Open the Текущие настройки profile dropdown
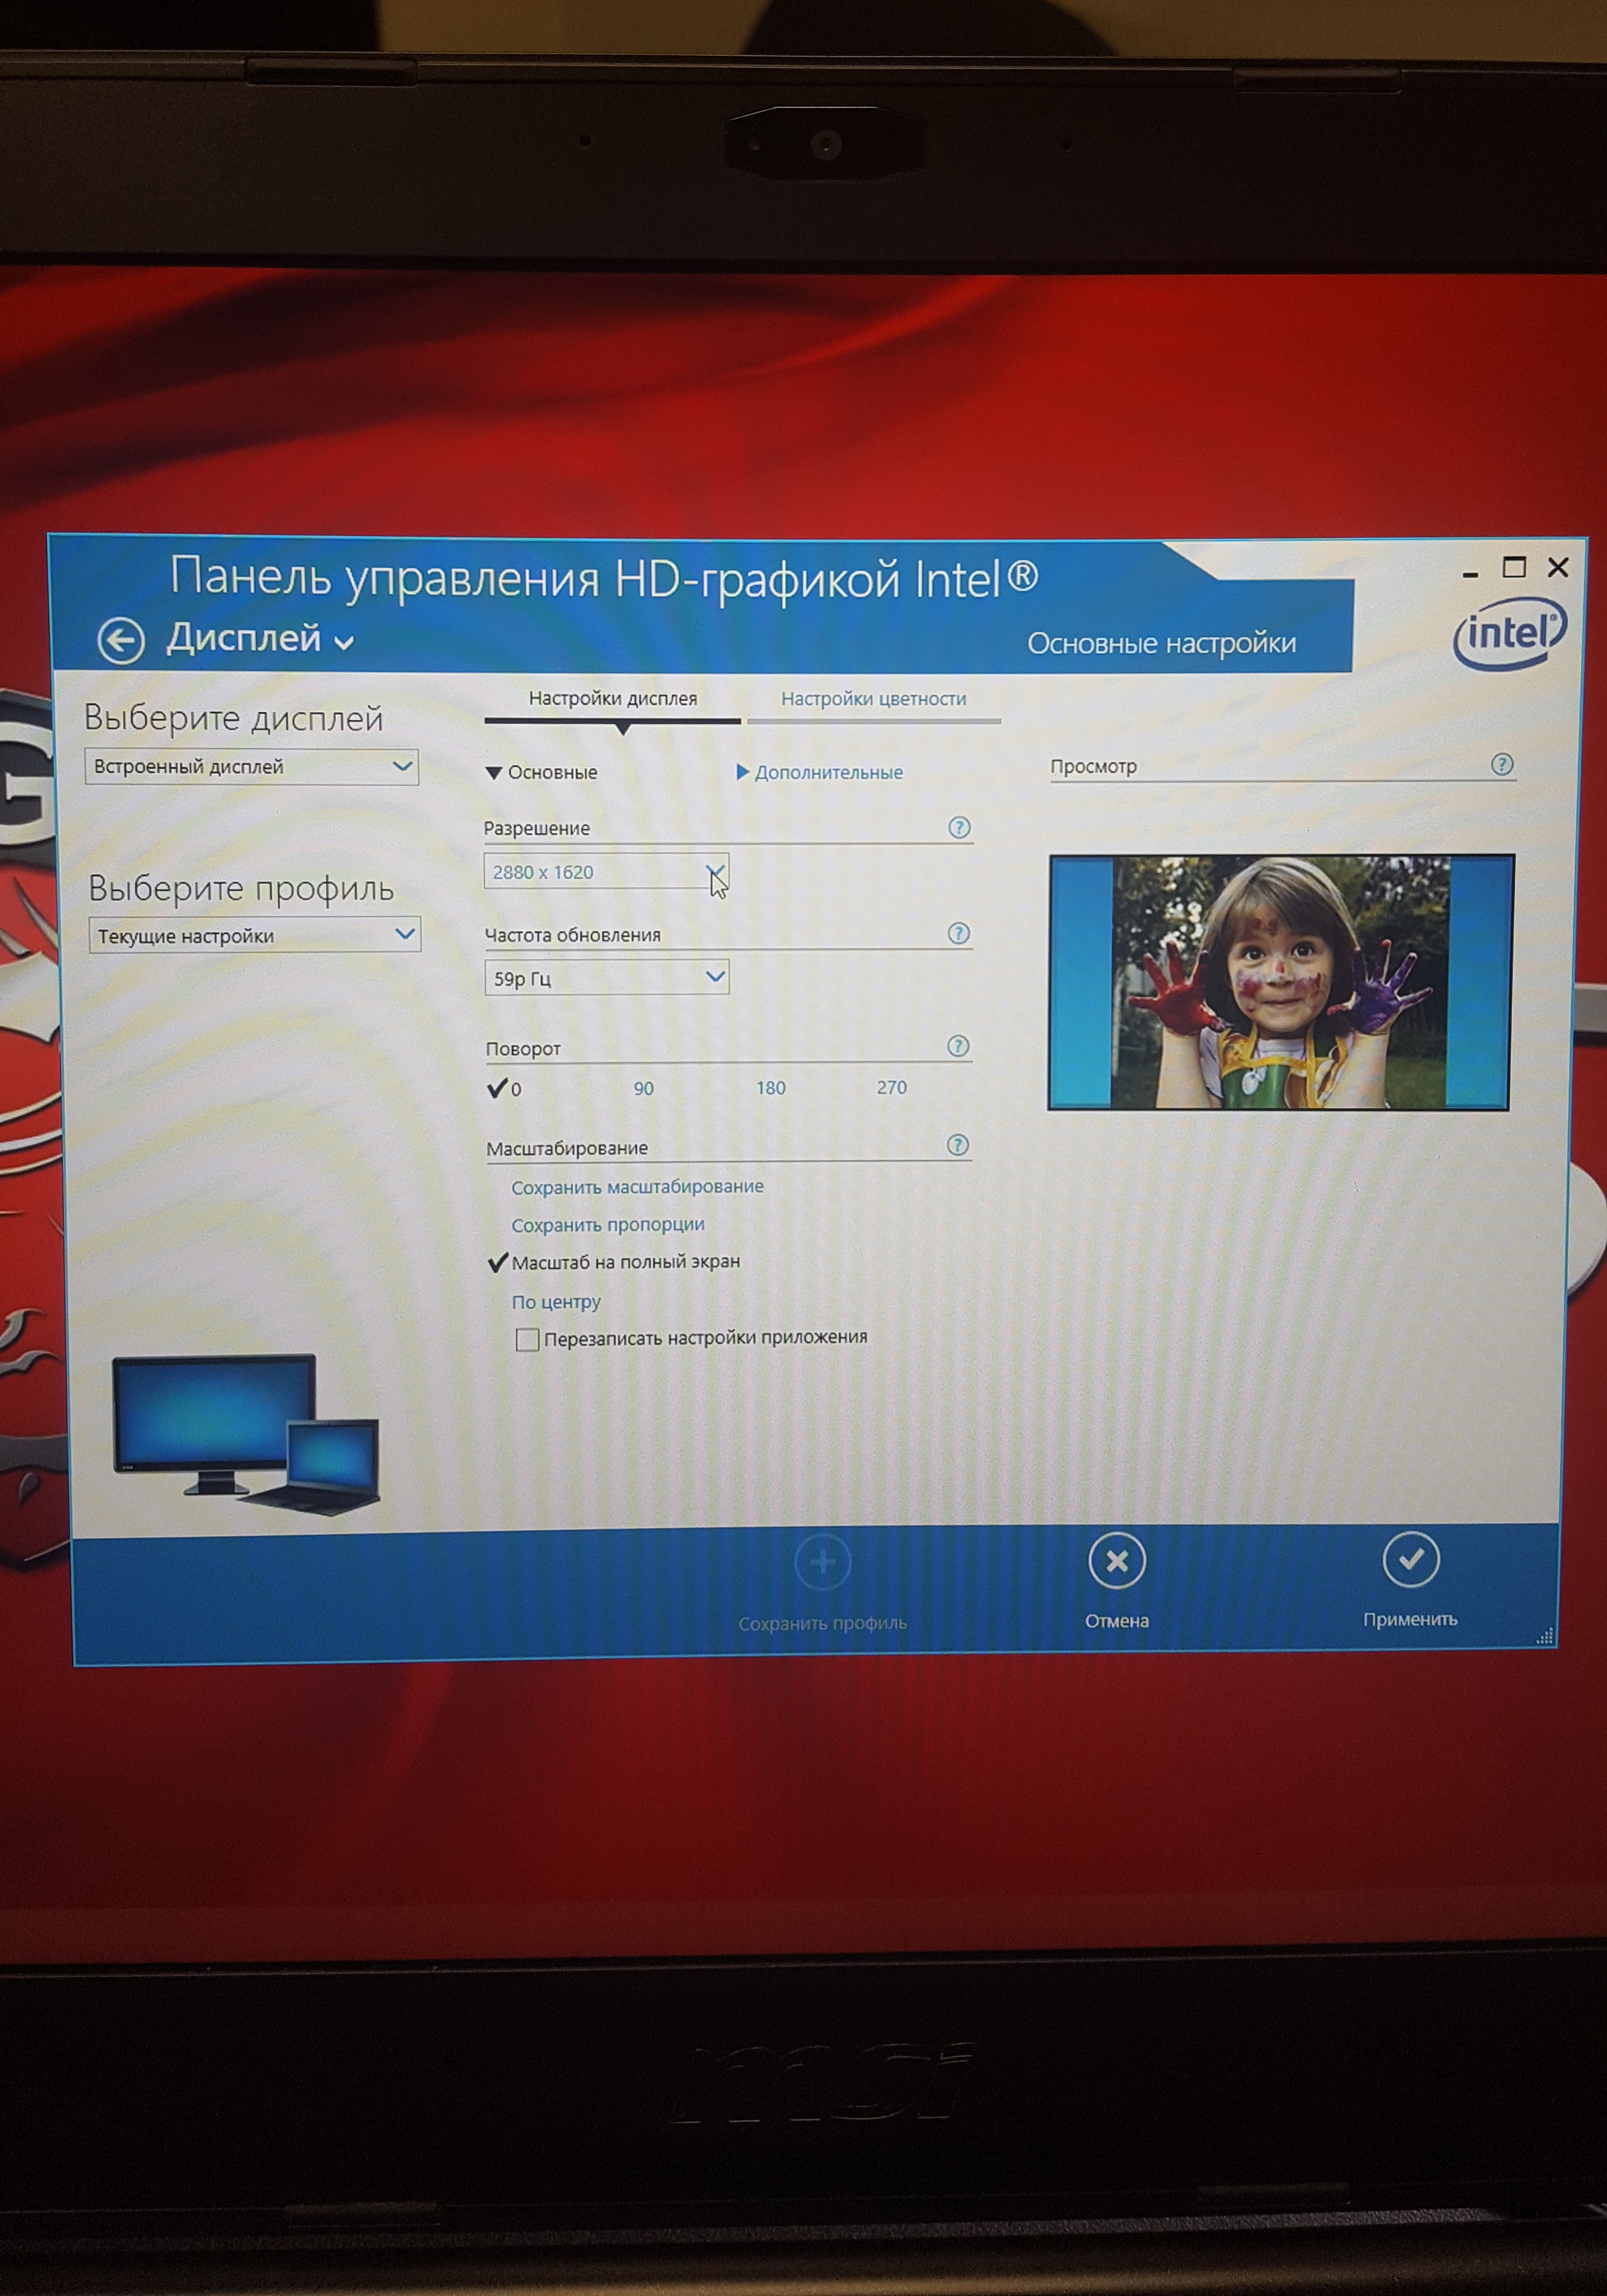This screenshot has height=2296, width=1607. 254,936
